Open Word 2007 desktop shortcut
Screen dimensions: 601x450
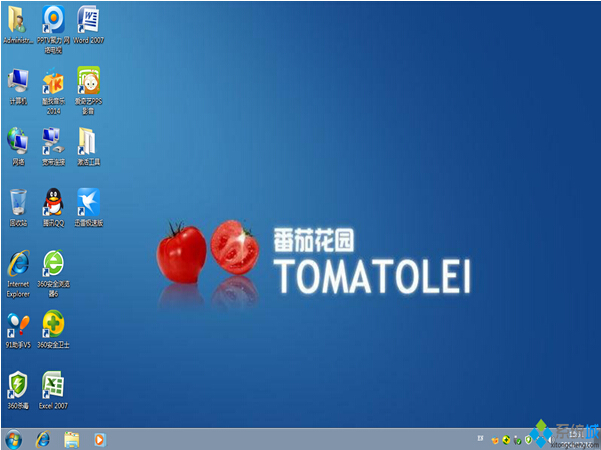(88, 20)
